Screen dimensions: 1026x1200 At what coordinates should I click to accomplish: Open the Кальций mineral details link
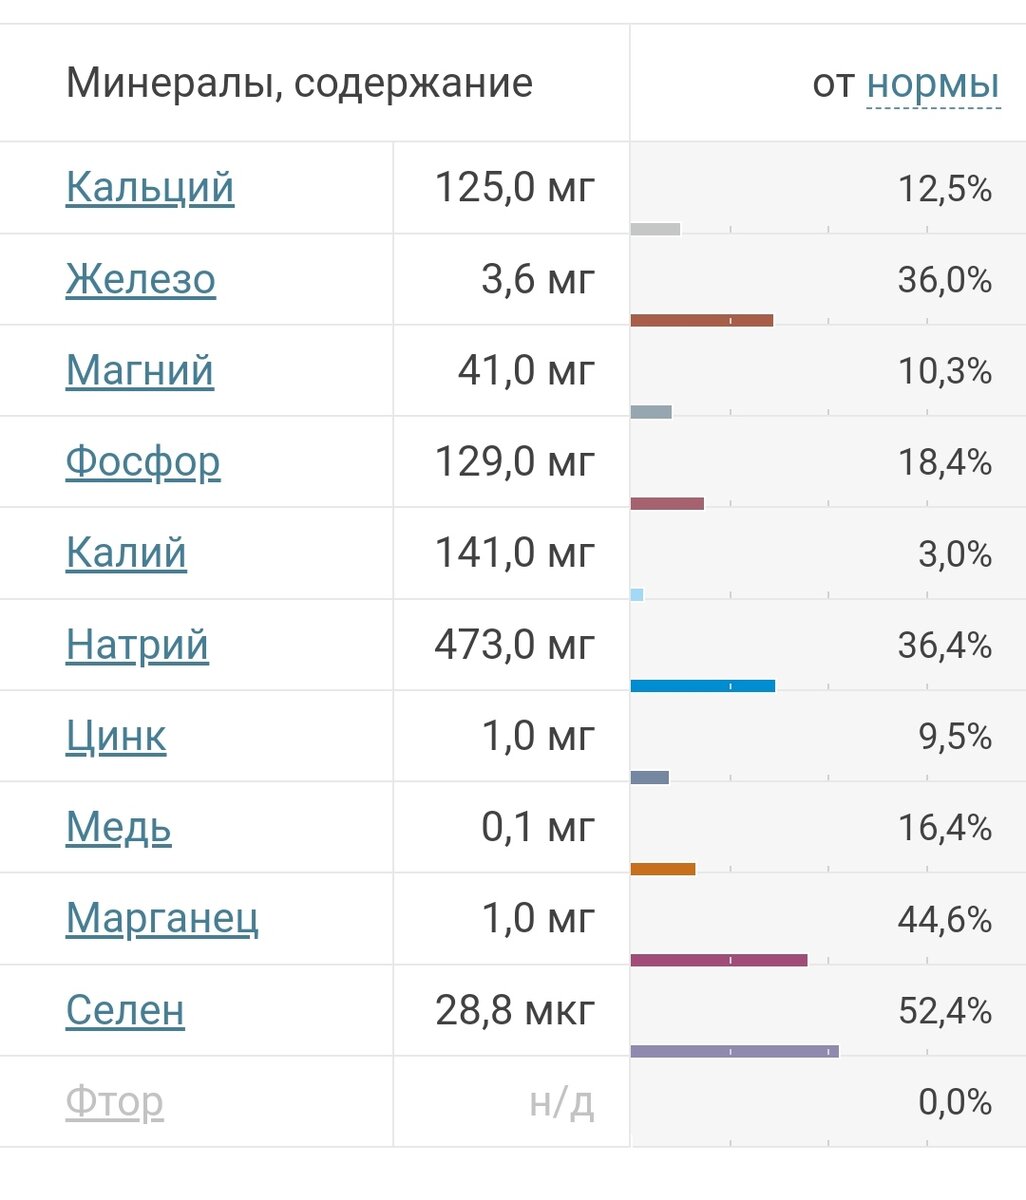[x=148, y=186]
